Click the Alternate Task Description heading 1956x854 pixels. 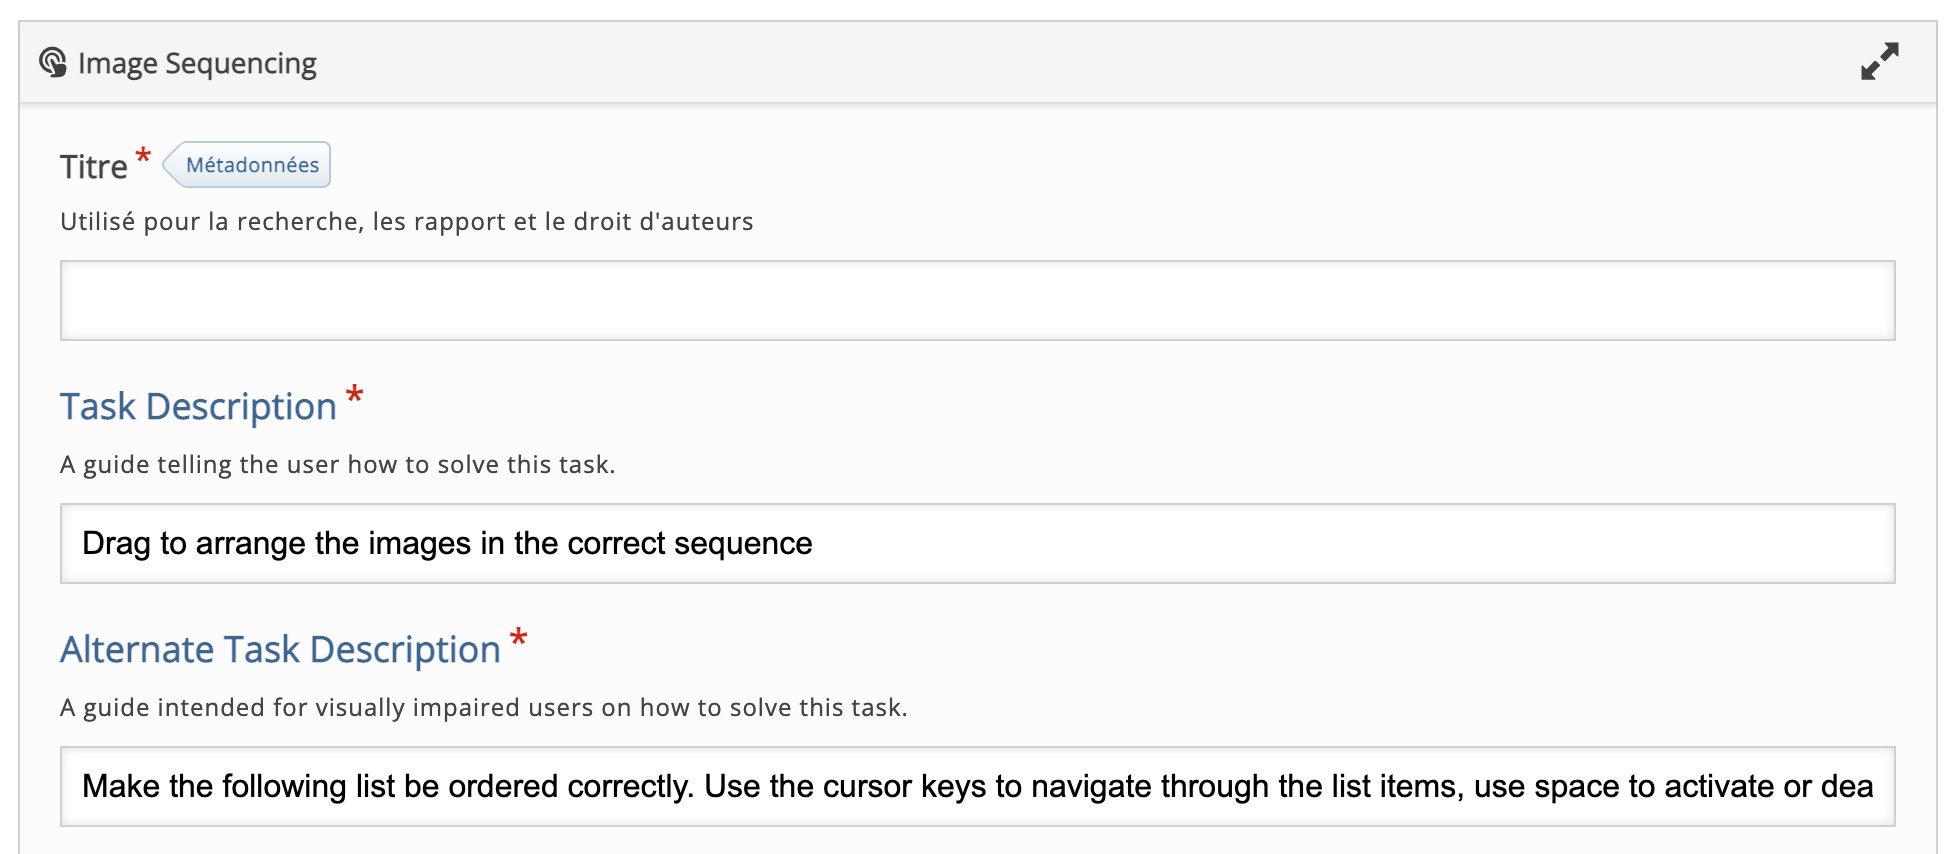coord(280,650)
